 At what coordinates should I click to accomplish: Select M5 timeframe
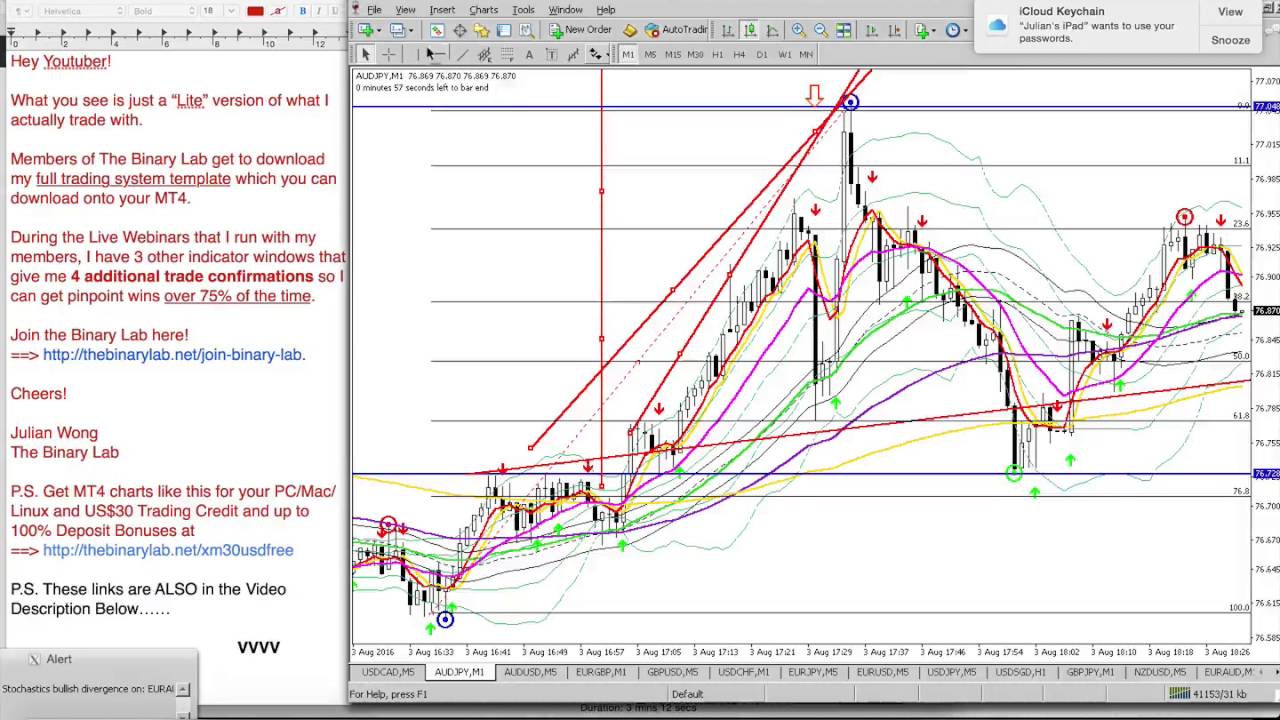pos(650,54)
